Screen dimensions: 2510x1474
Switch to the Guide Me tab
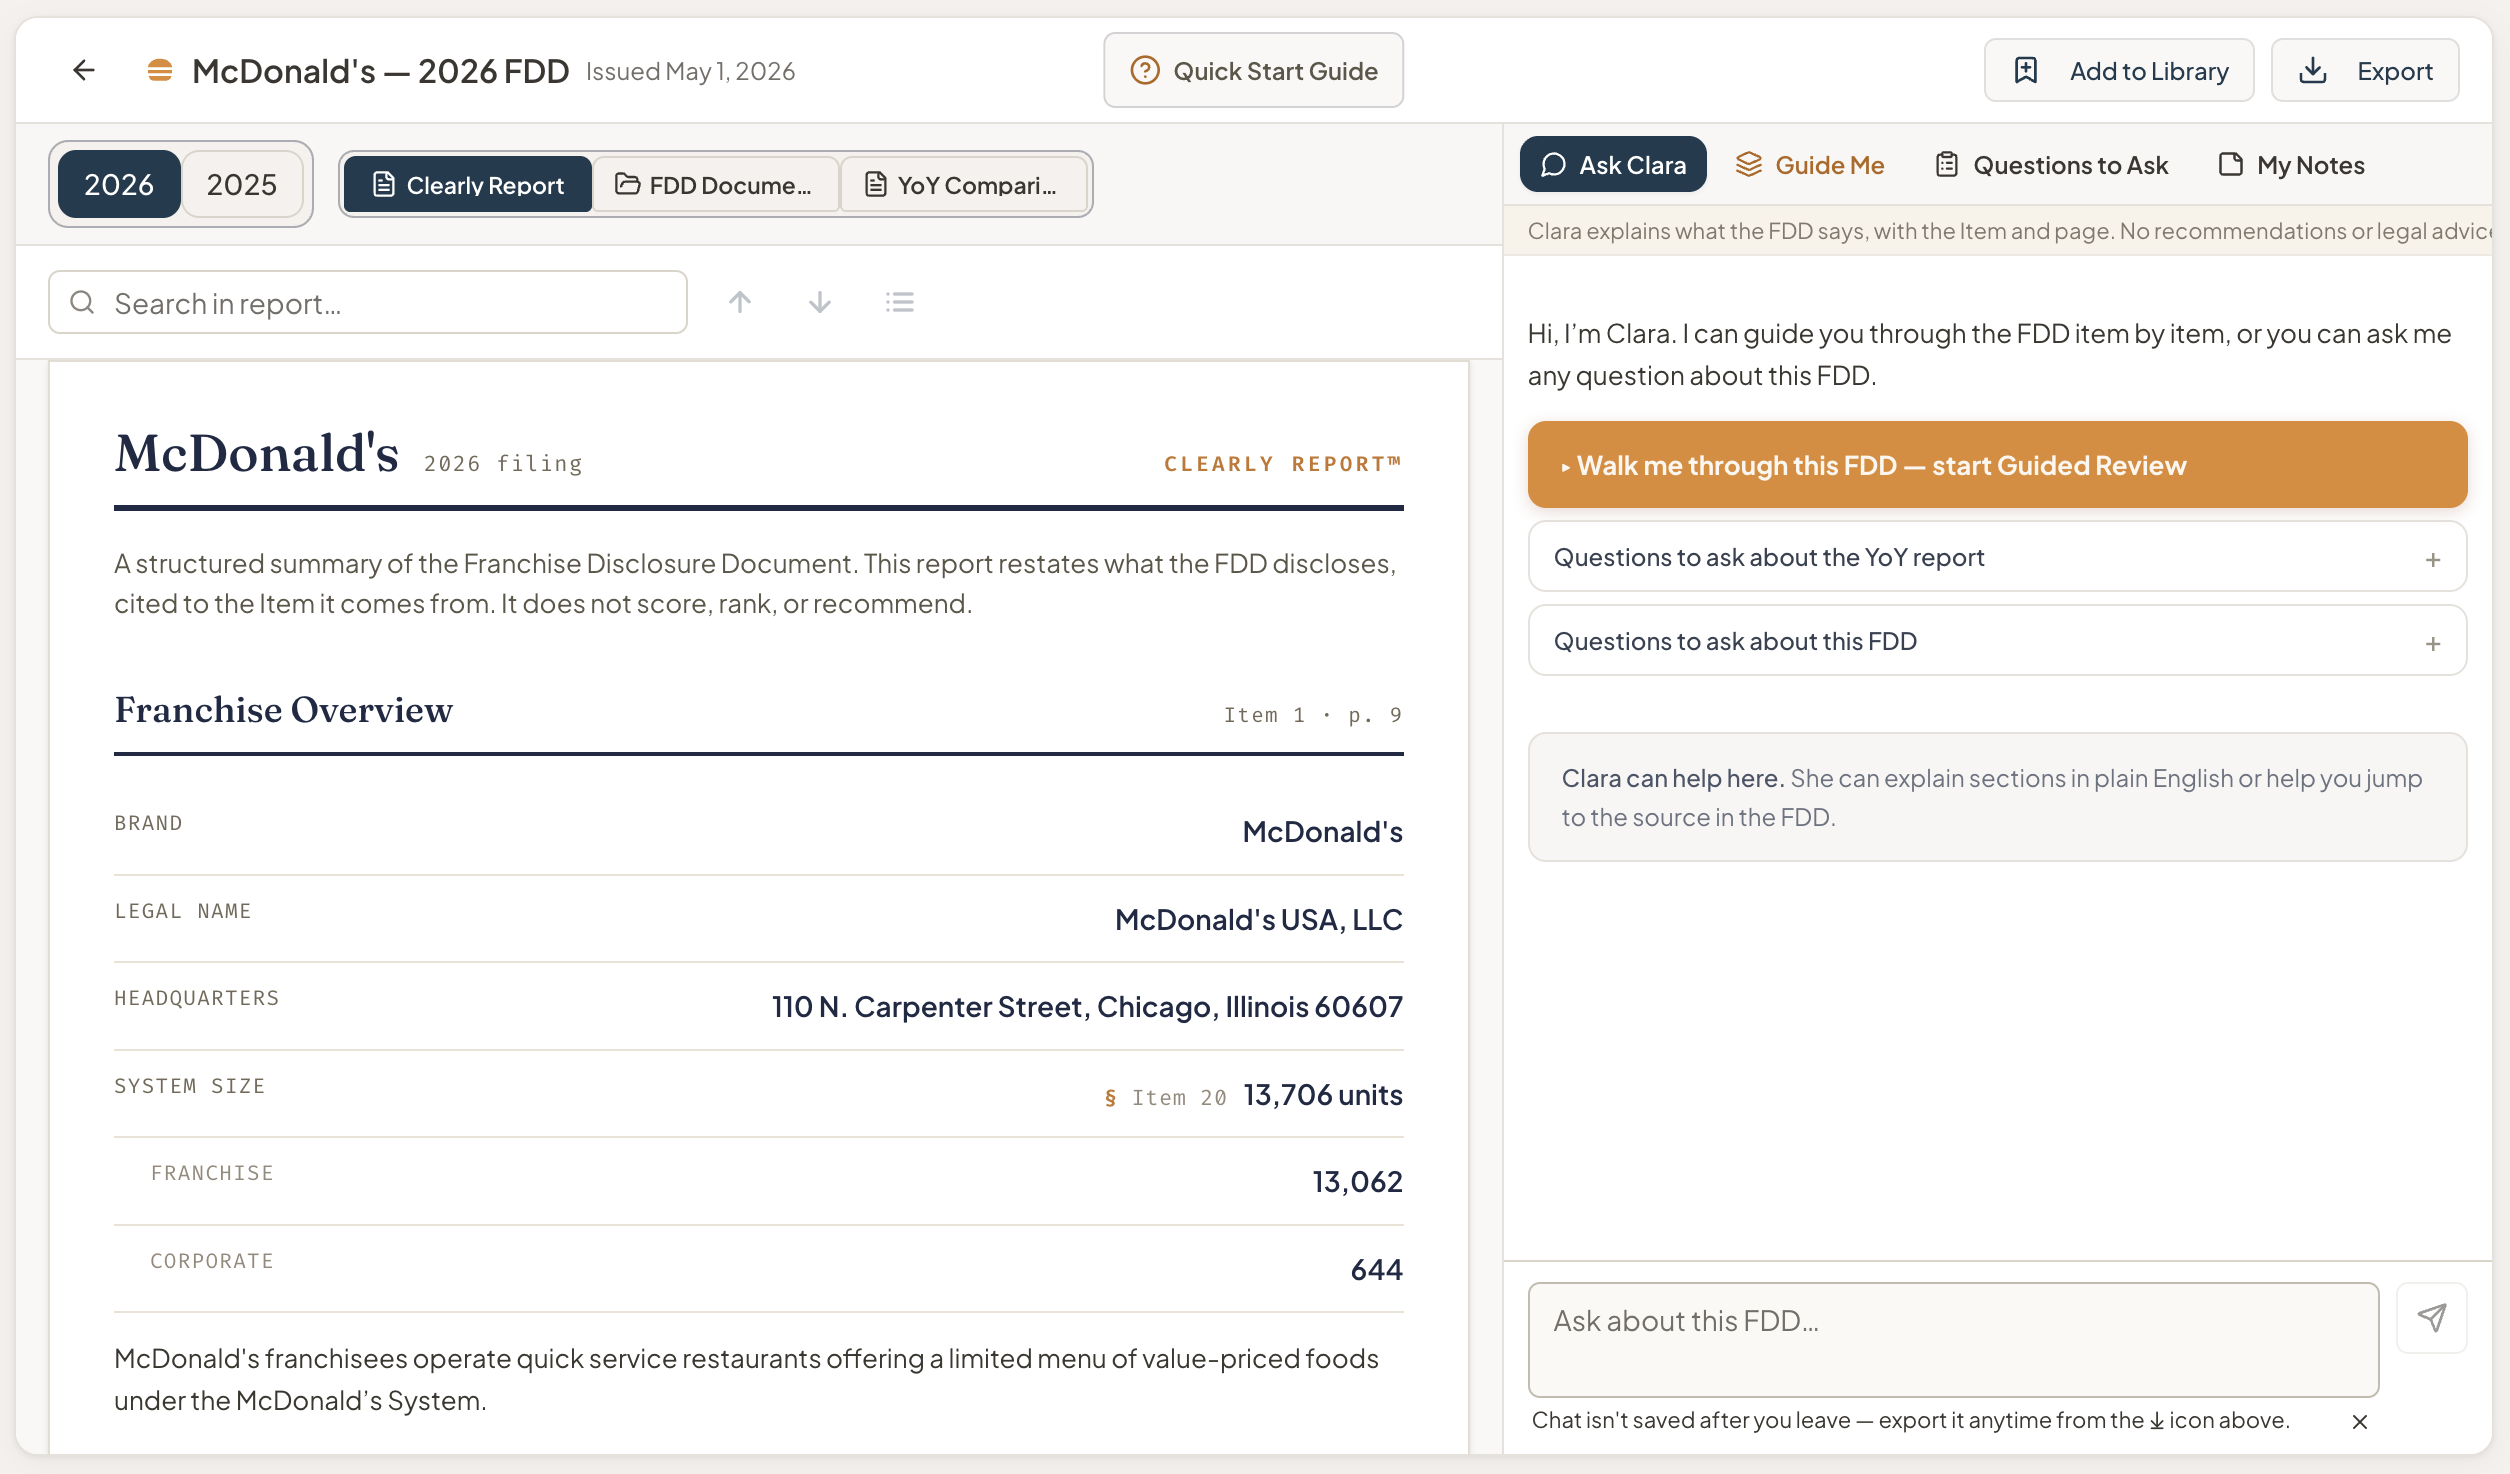1810,164
